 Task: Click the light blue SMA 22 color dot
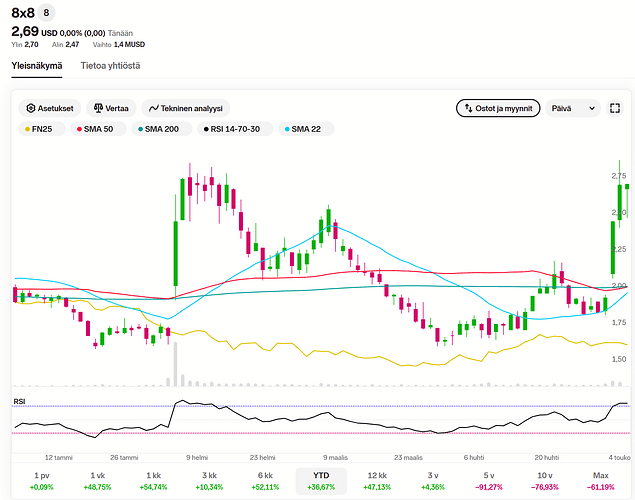coord(287,129)
